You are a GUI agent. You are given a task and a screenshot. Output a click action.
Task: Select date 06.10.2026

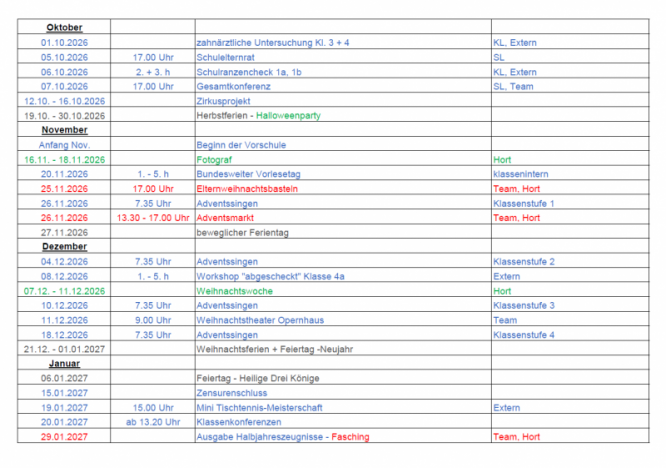[64, 72]
